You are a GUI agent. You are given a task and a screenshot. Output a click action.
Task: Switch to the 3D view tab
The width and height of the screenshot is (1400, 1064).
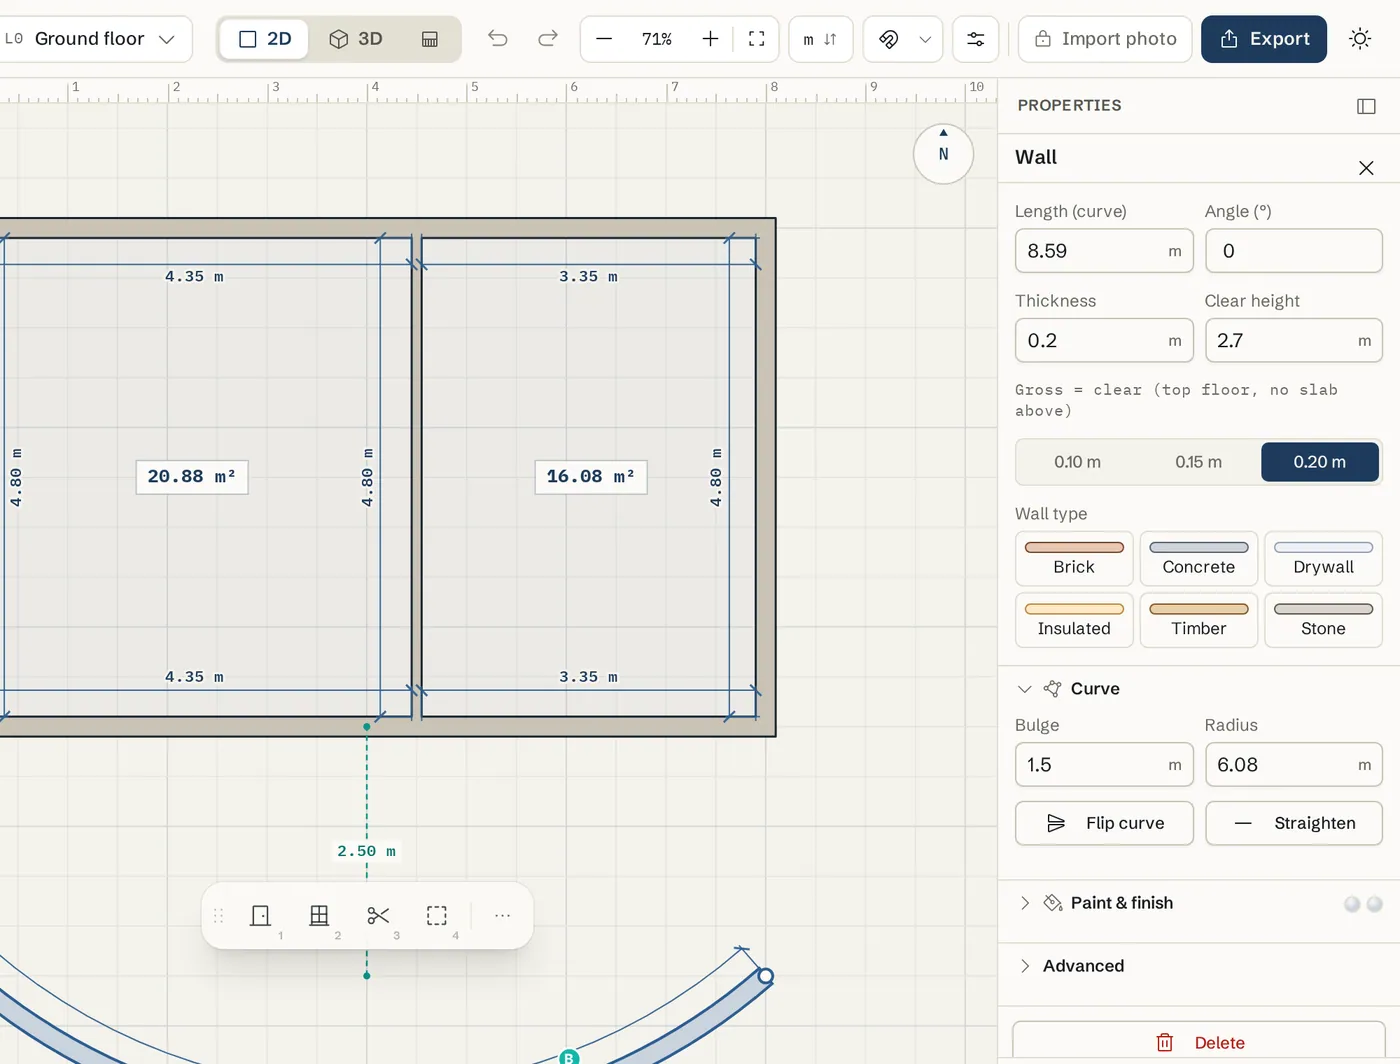(x=356, y=39)
